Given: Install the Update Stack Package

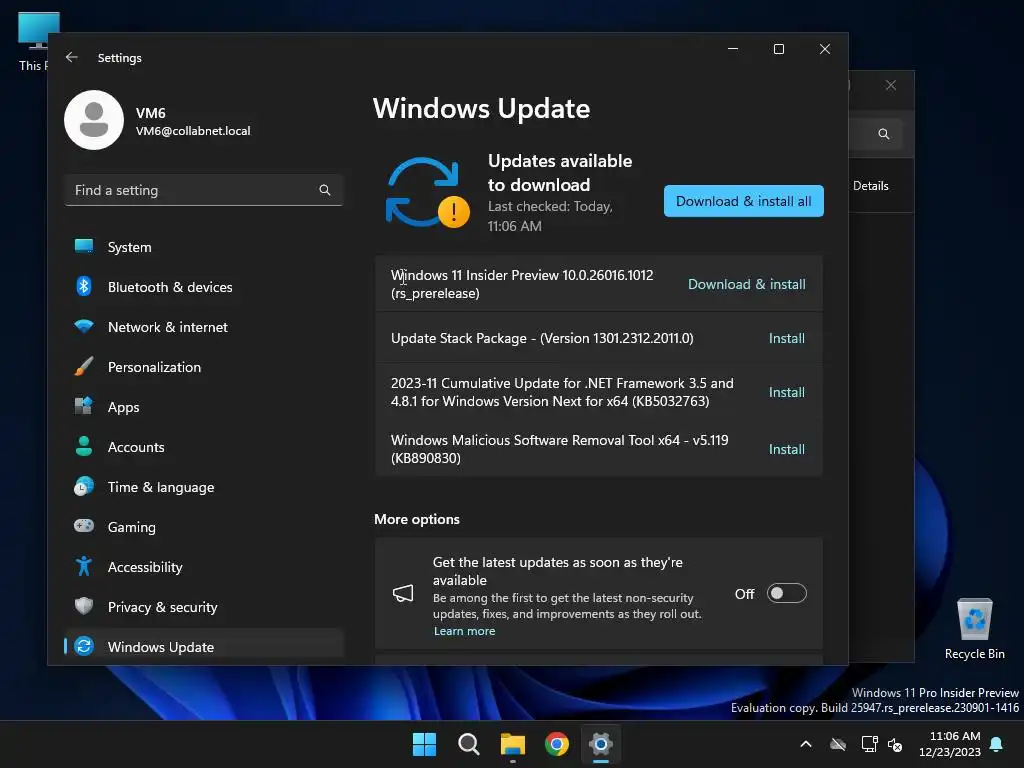Looking at the screenshot, I should point(786,338).
